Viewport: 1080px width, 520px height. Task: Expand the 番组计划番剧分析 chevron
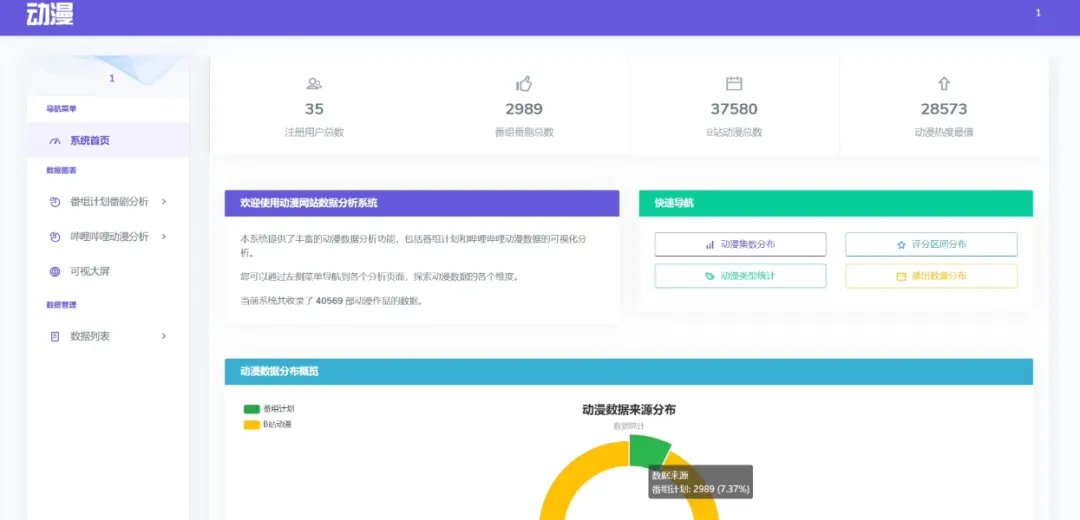coord(164,201)
